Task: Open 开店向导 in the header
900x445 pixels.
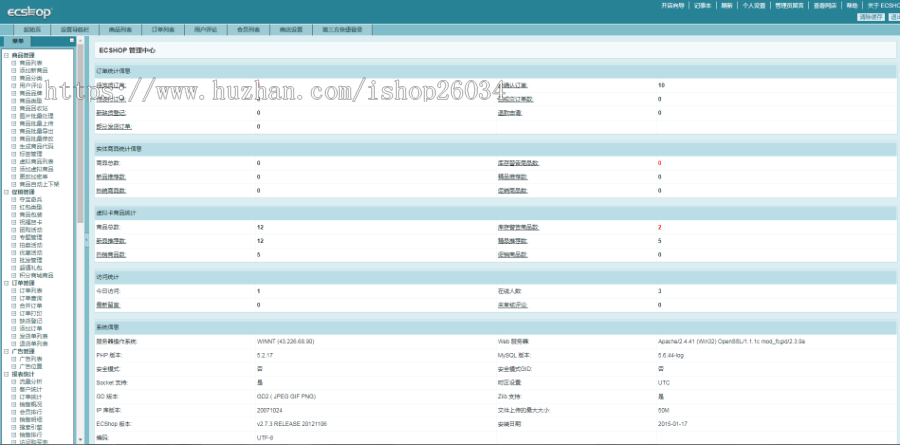Action: click(x=673, y=5)
